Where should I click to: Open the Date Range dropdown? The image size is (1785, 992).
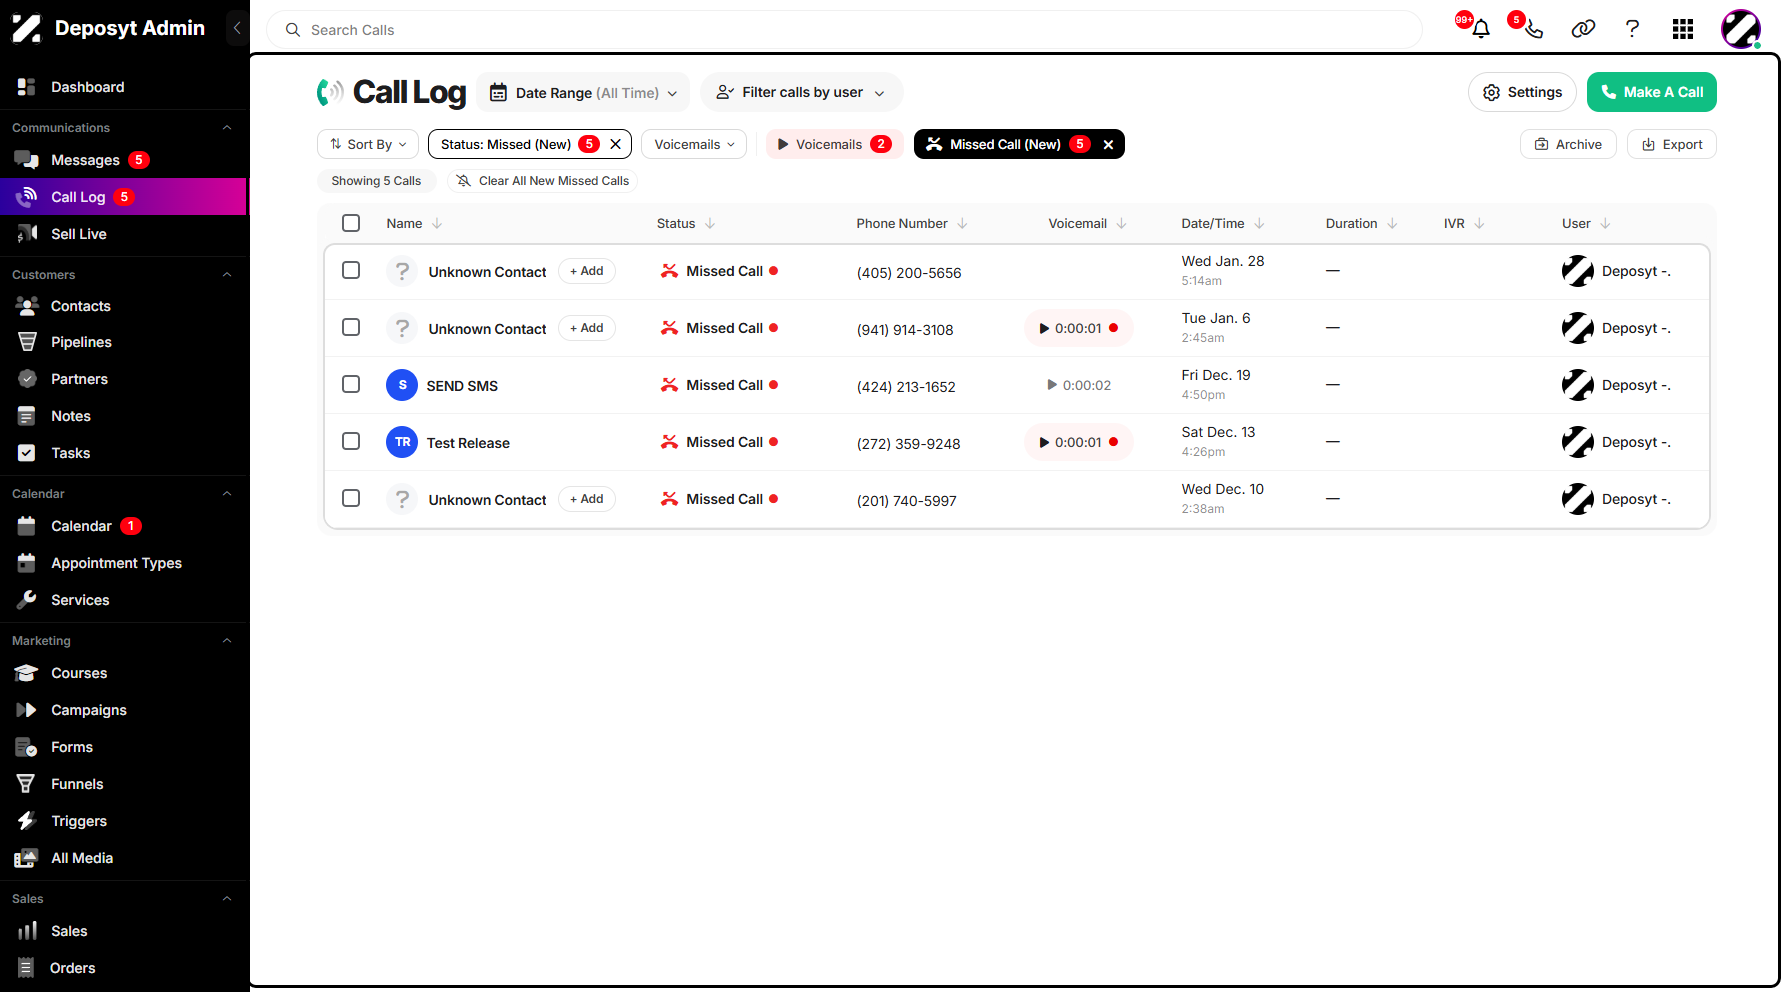click(x=583, y=92)
